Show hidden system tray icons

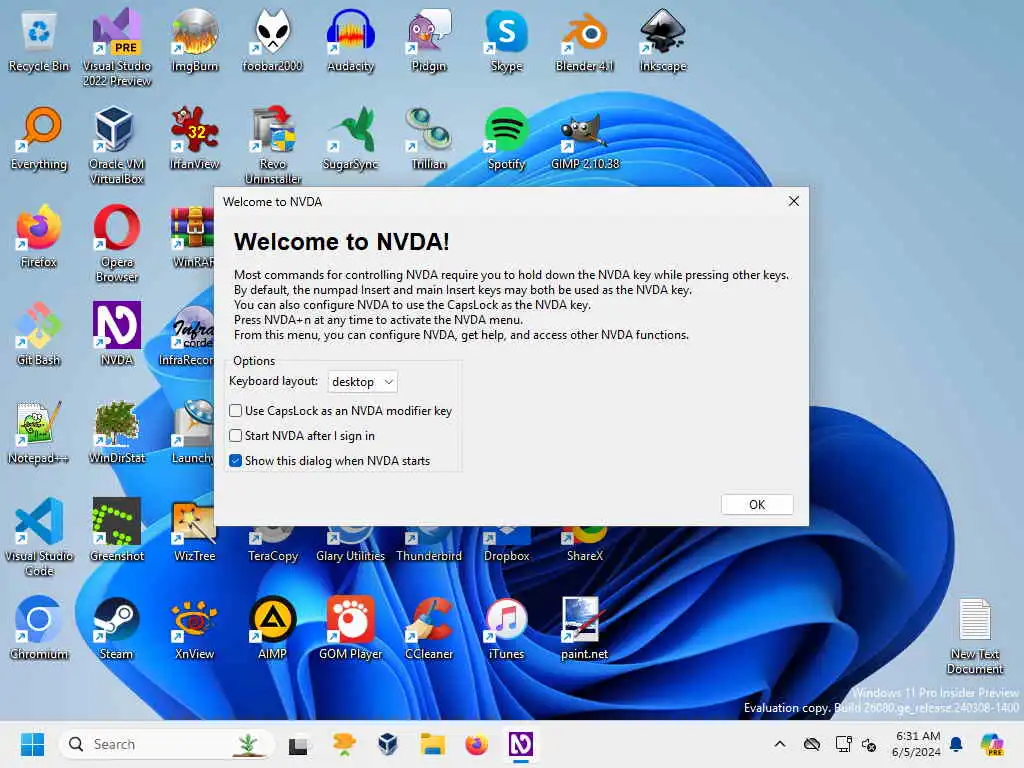780,744
